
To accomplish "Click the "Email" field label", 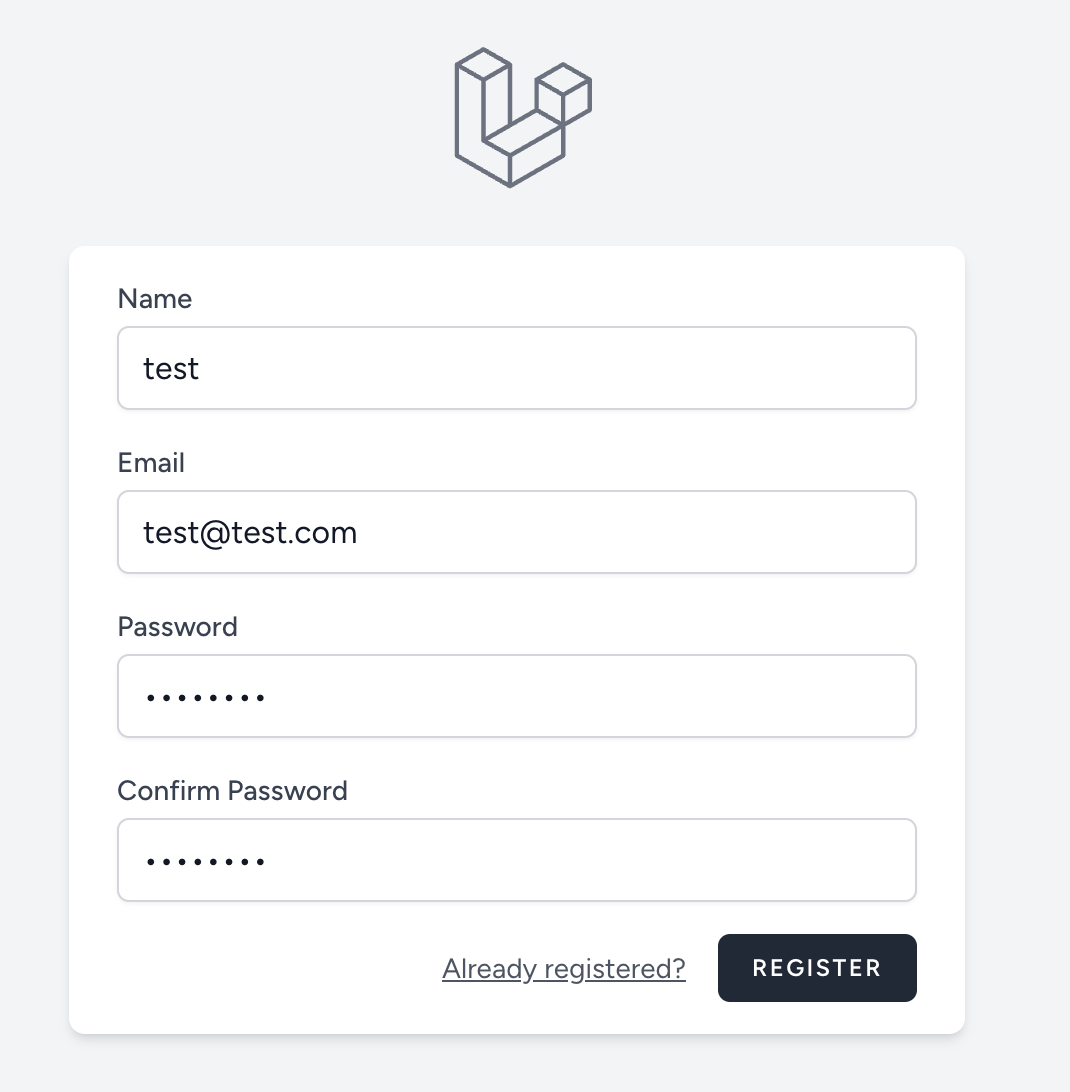I will coord(151,463).
